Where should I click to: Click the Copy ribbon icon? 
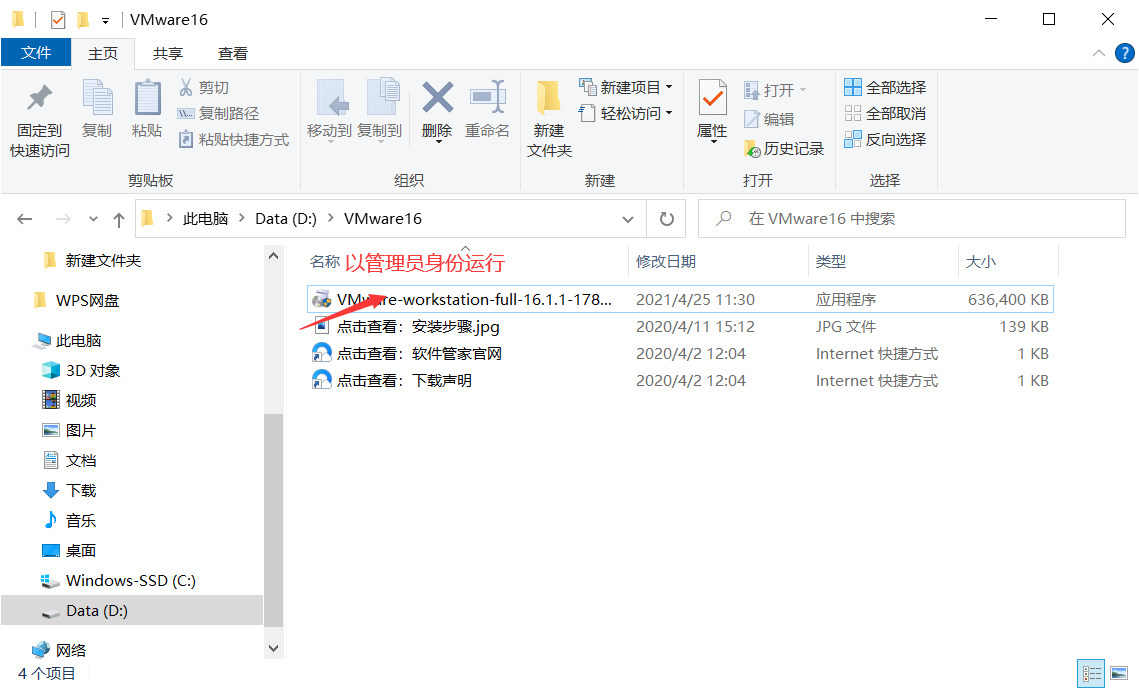[97, 109]
